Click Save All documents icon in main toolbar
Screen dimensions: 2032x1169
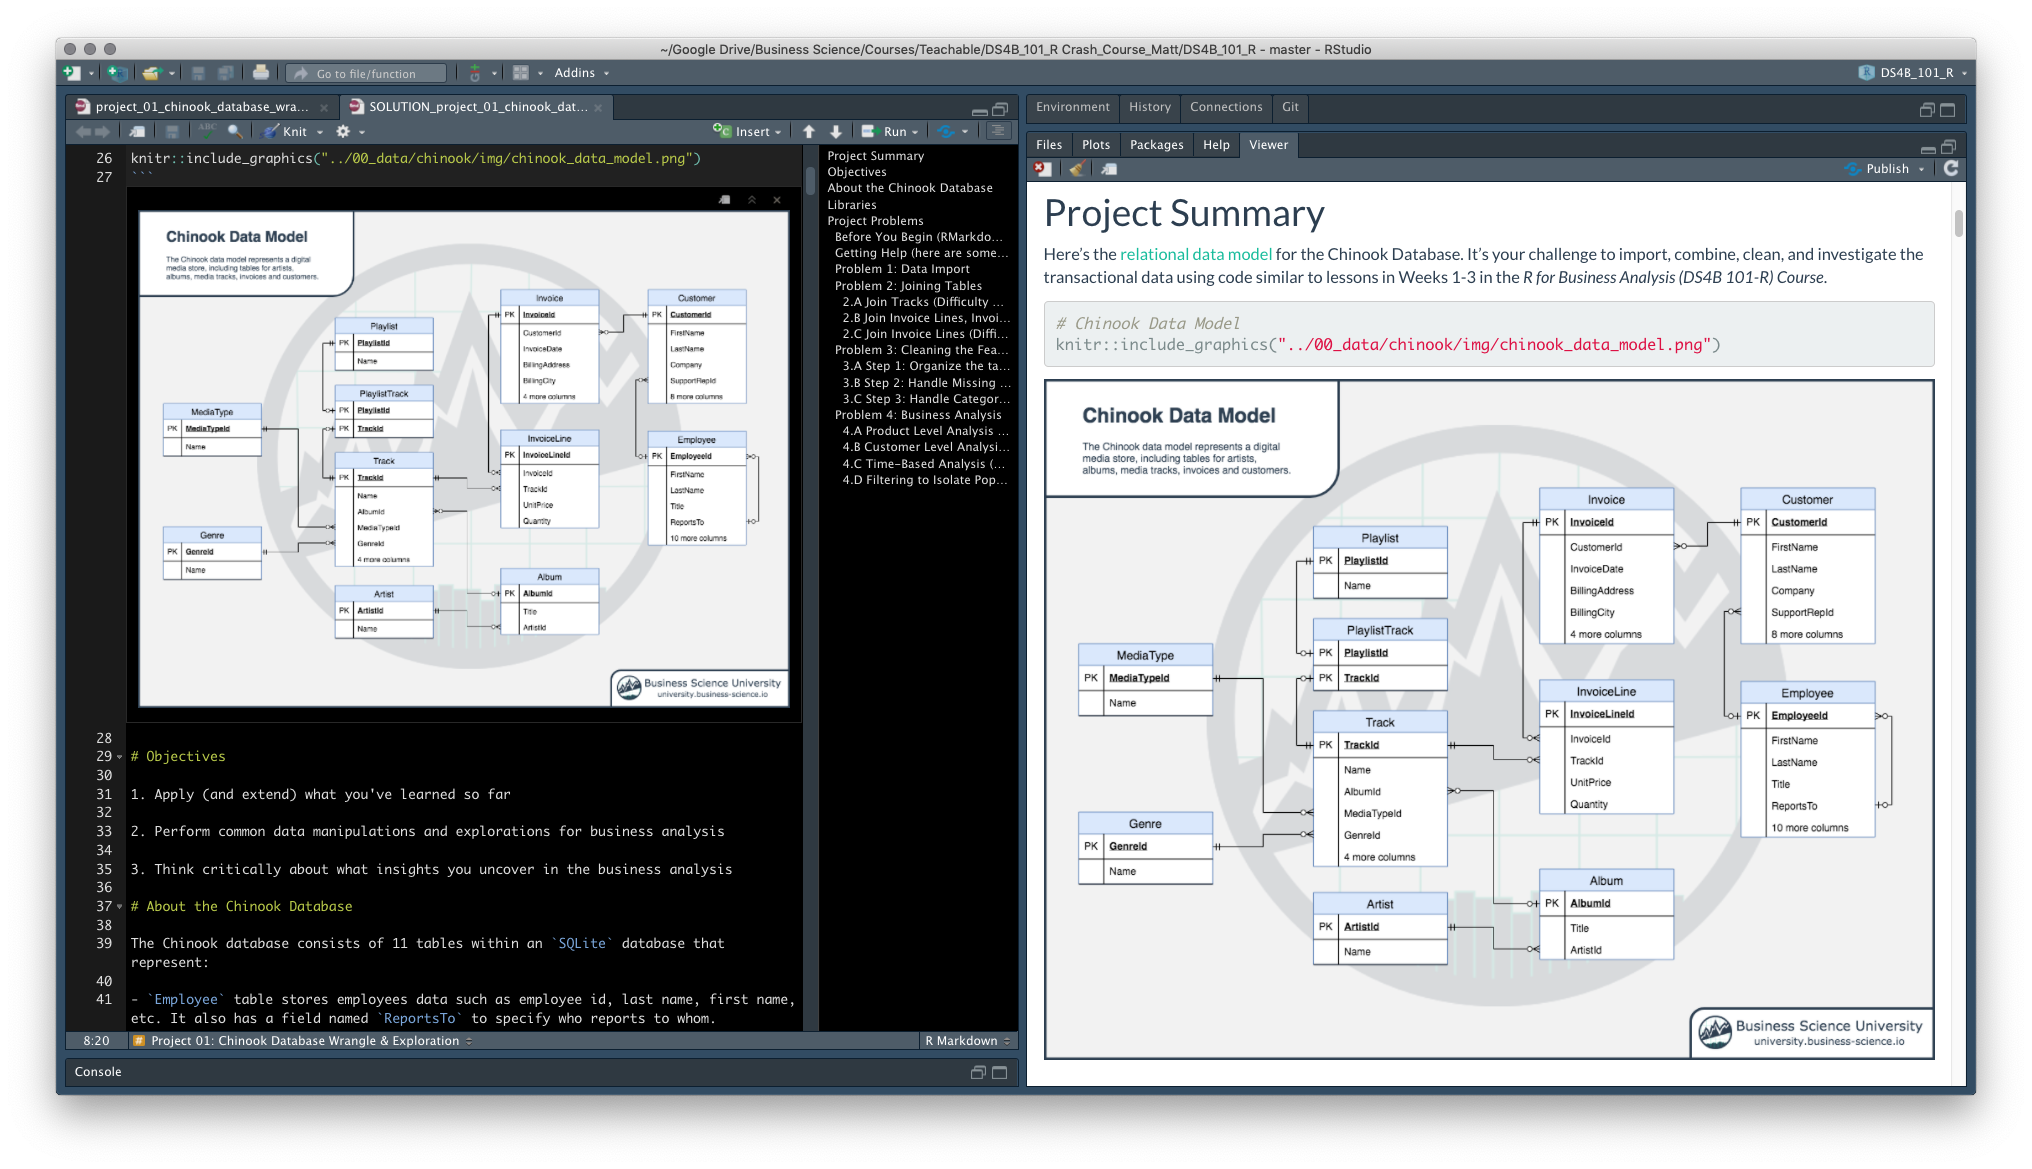(x=226, y=73)
